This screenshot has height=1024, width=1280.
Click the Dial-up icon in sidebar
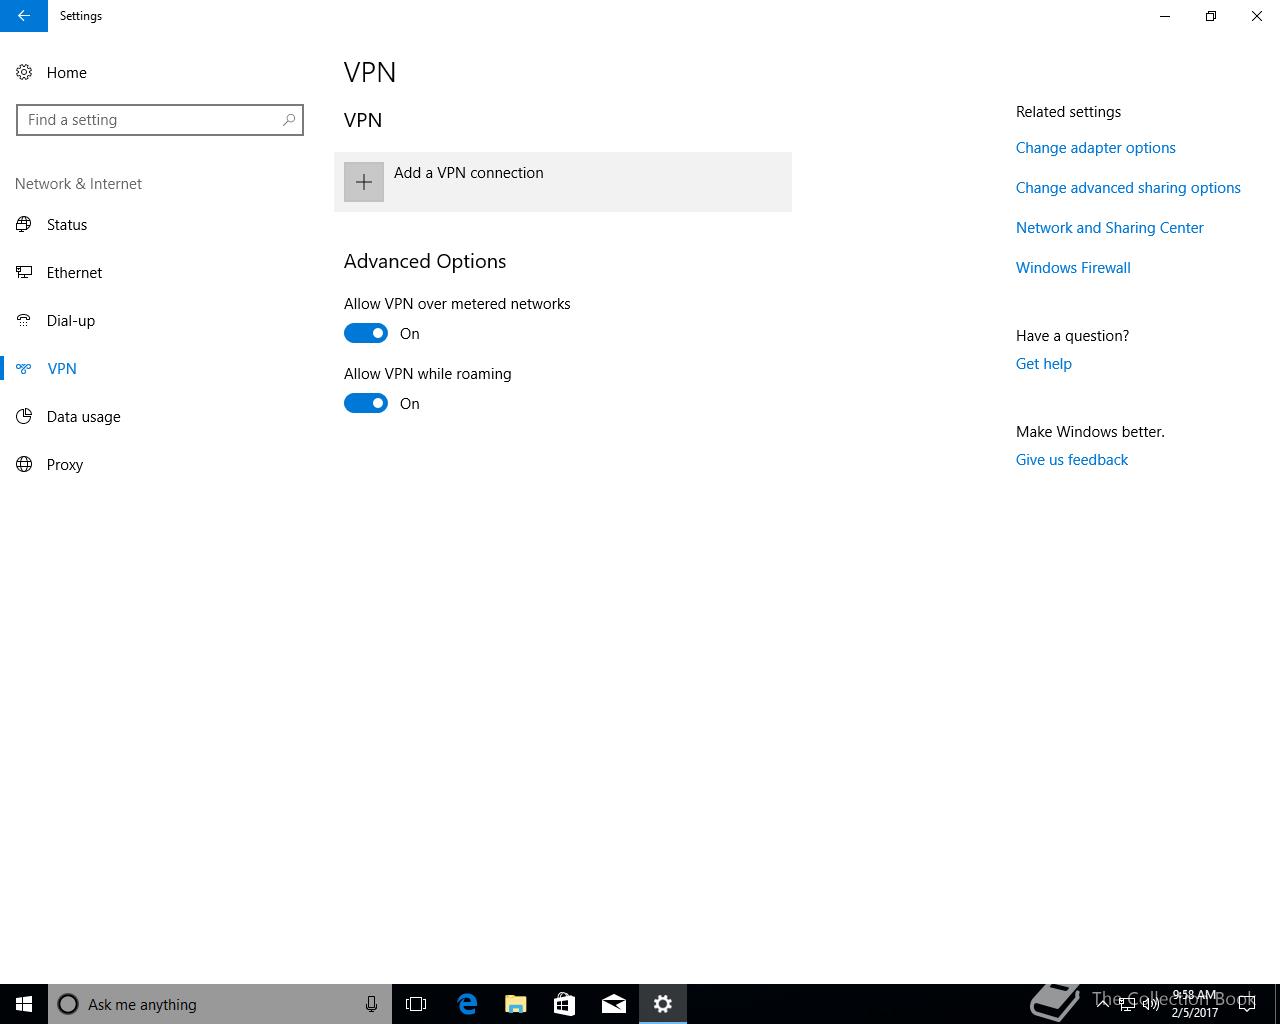pyautogui.click(x=24, y=320)
